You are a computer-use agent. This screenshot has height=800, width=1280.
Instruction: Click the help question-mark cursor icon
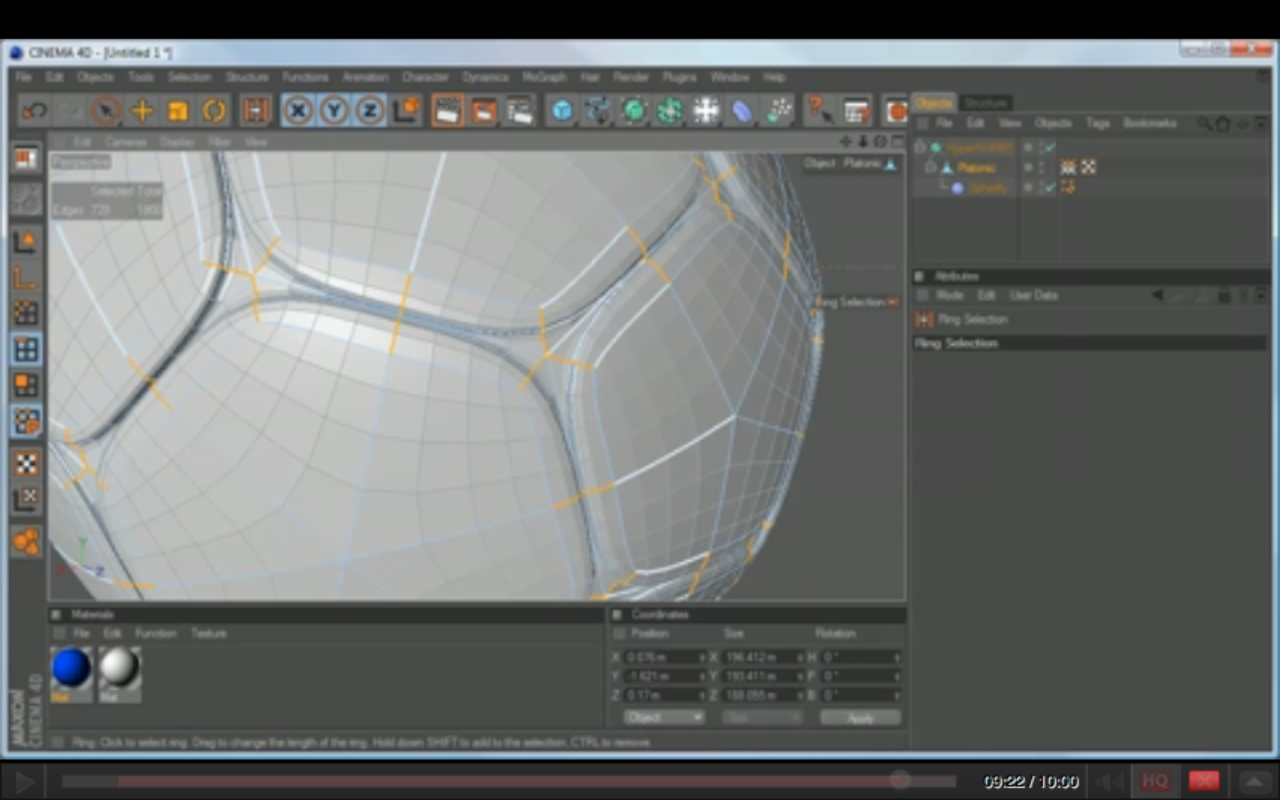click(x=819, y=111)
